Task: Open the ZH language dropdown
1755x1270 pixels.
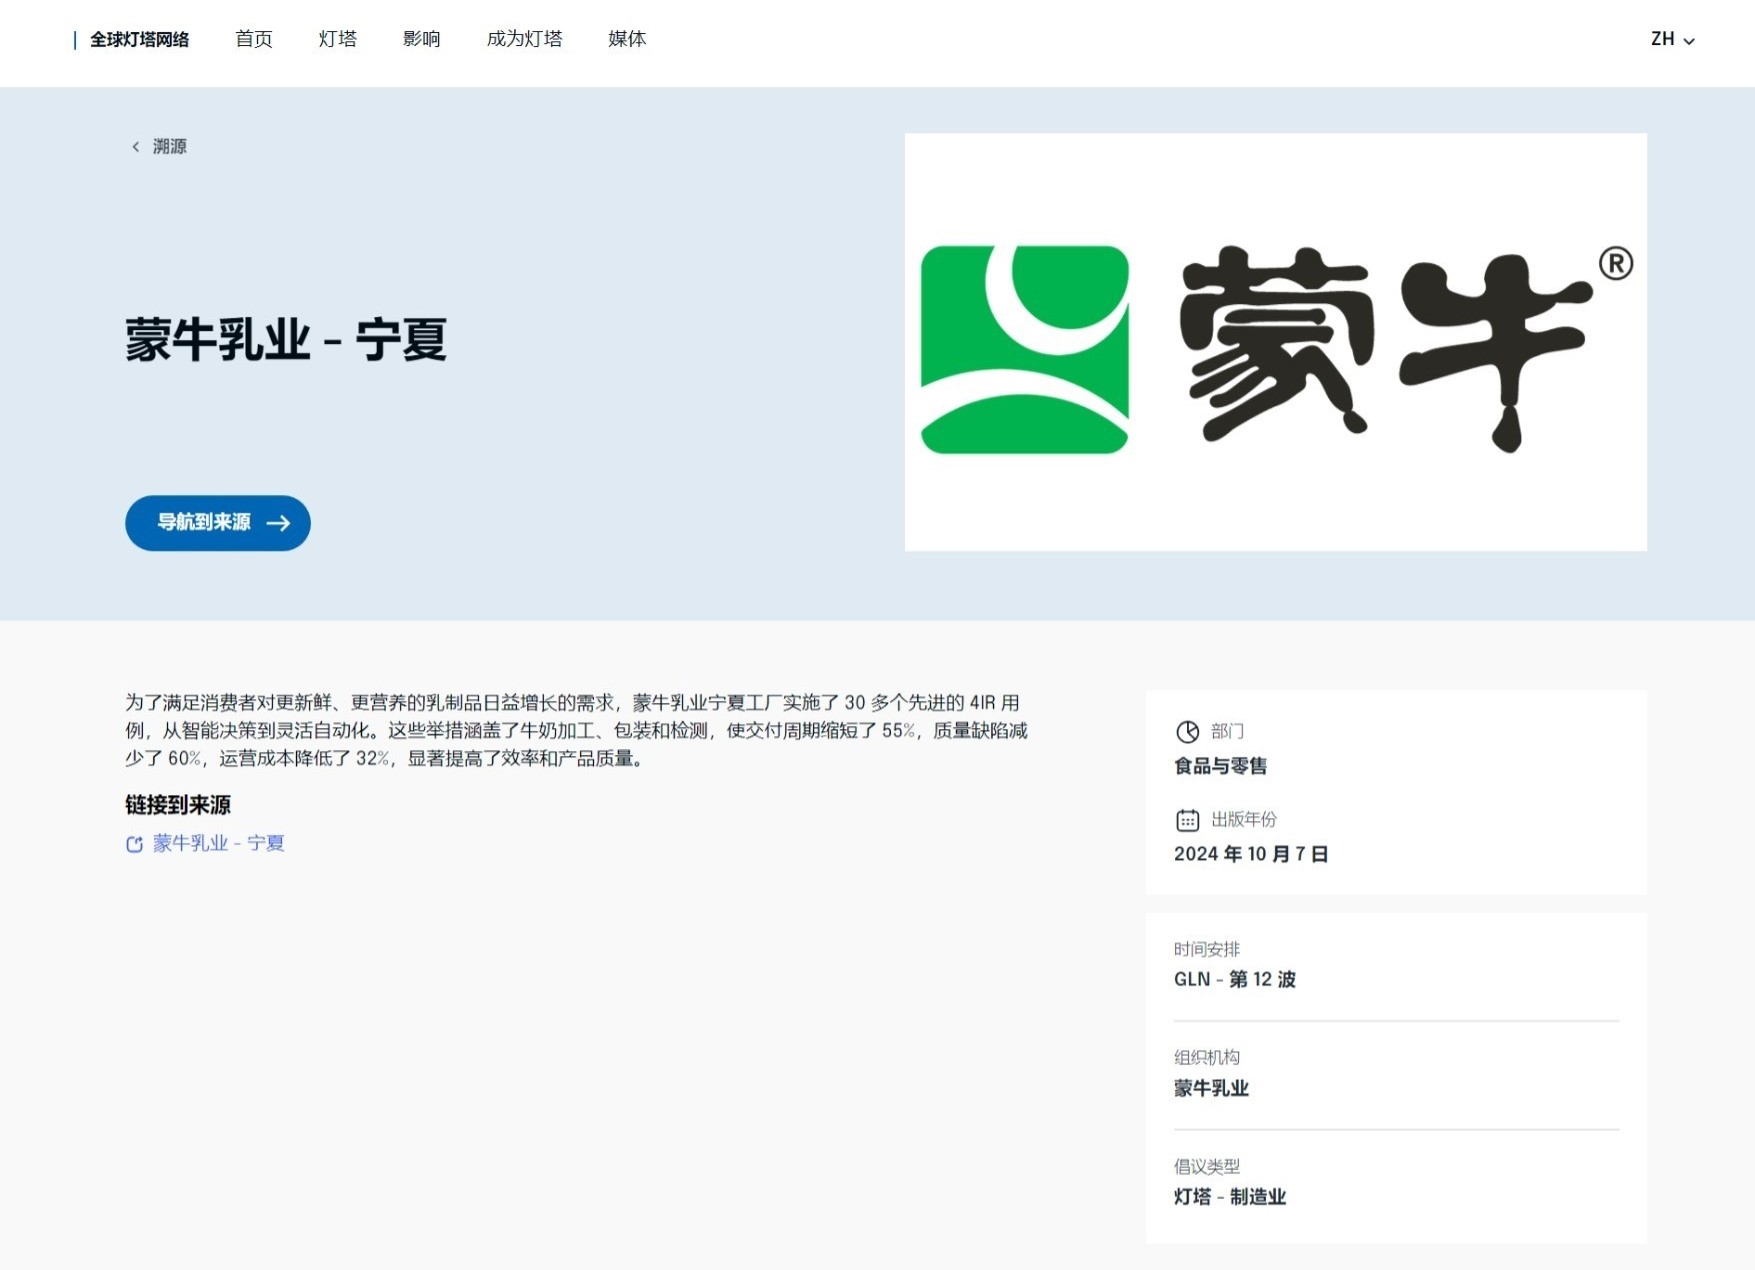Action: click(1663, 40)
